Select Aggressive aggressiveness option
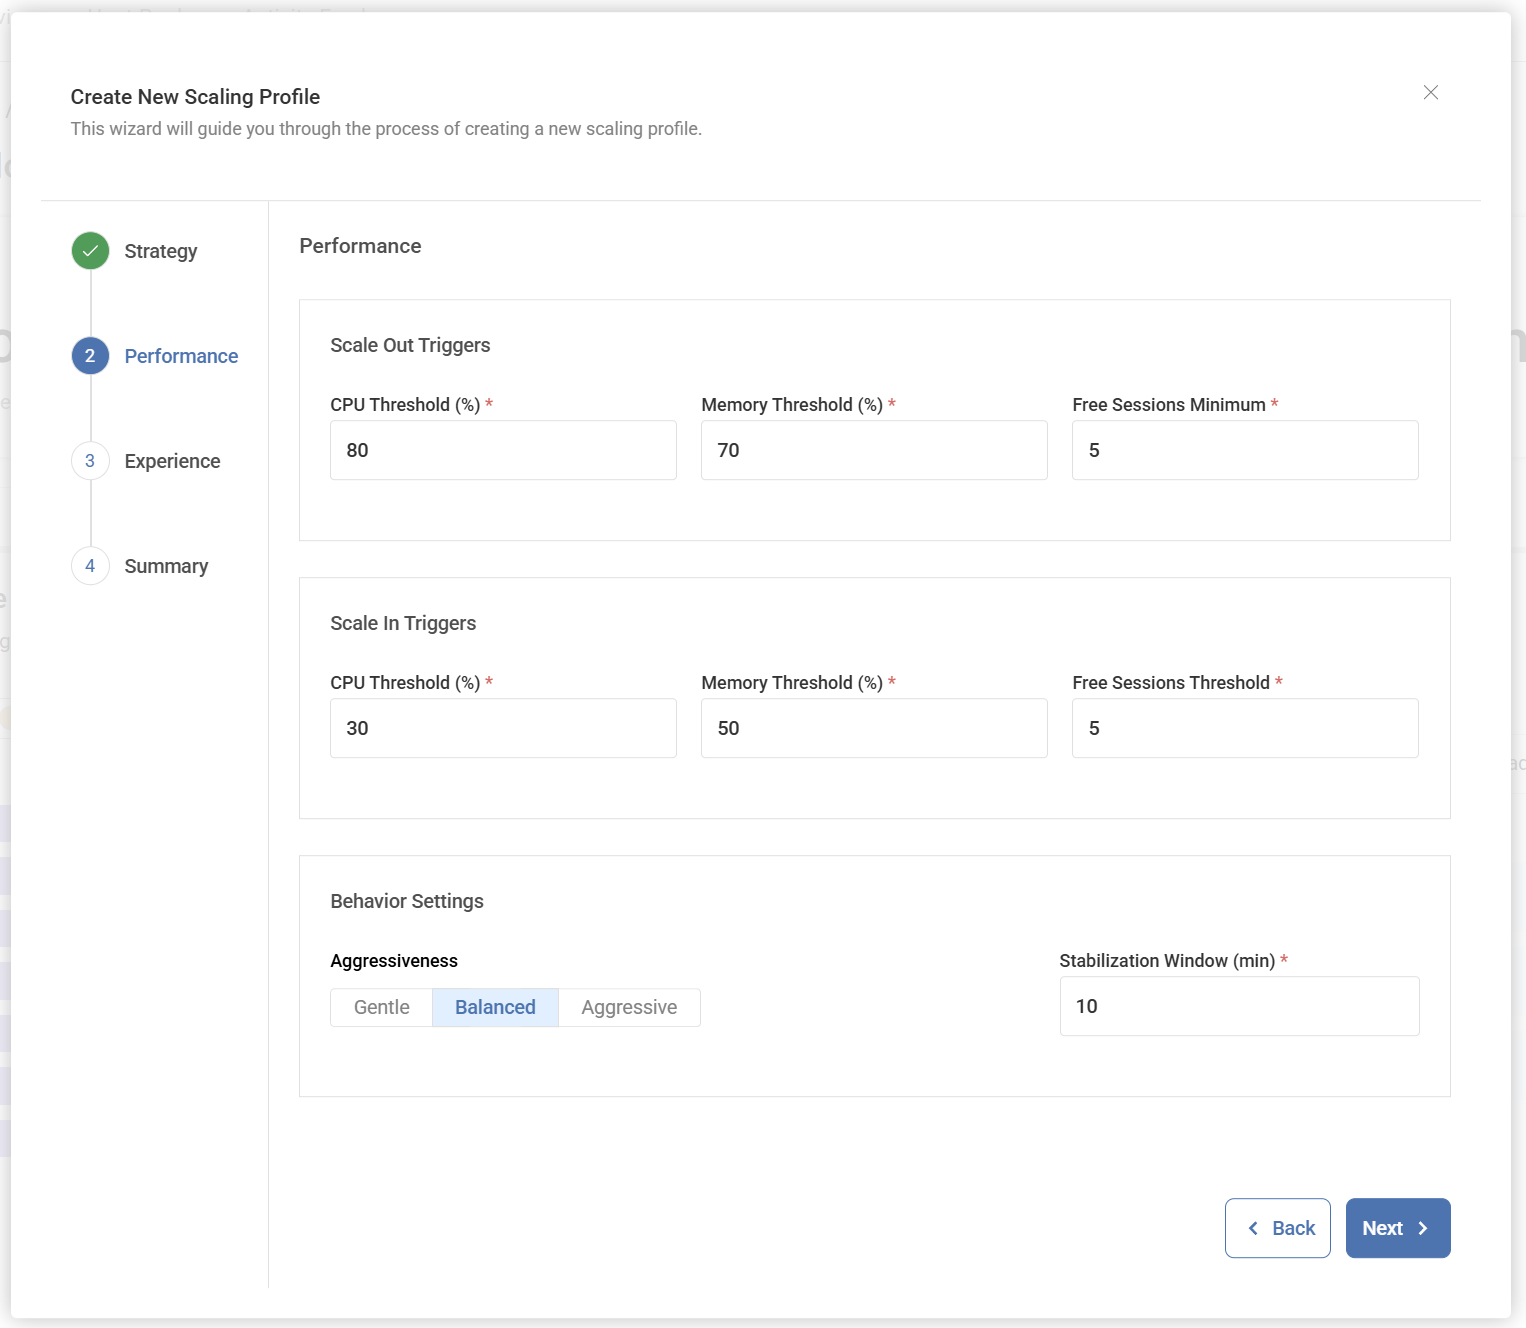The image size is (1526, 1328). pyautogui.click(x=629, y=1007)
